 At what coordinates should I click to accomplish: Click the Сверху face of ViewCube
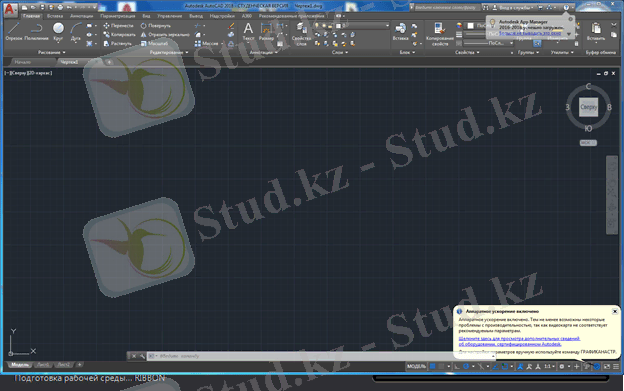(x=588, y=107)
